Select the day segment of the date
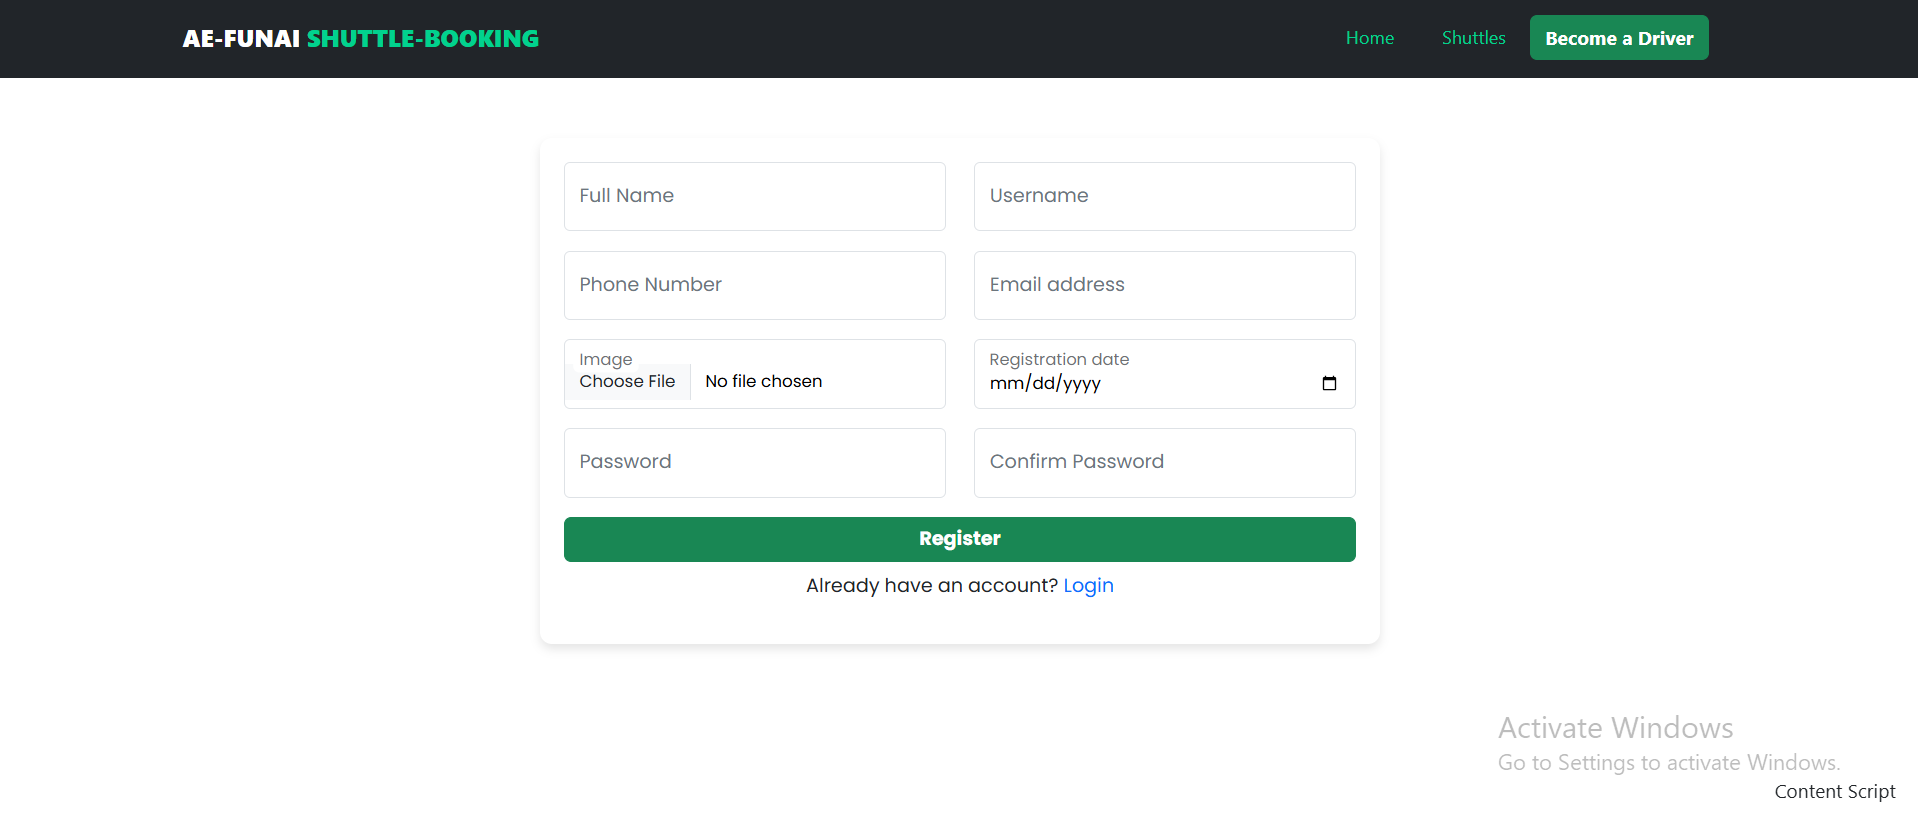This screenshot has width=1918, height=819. 1043,384
